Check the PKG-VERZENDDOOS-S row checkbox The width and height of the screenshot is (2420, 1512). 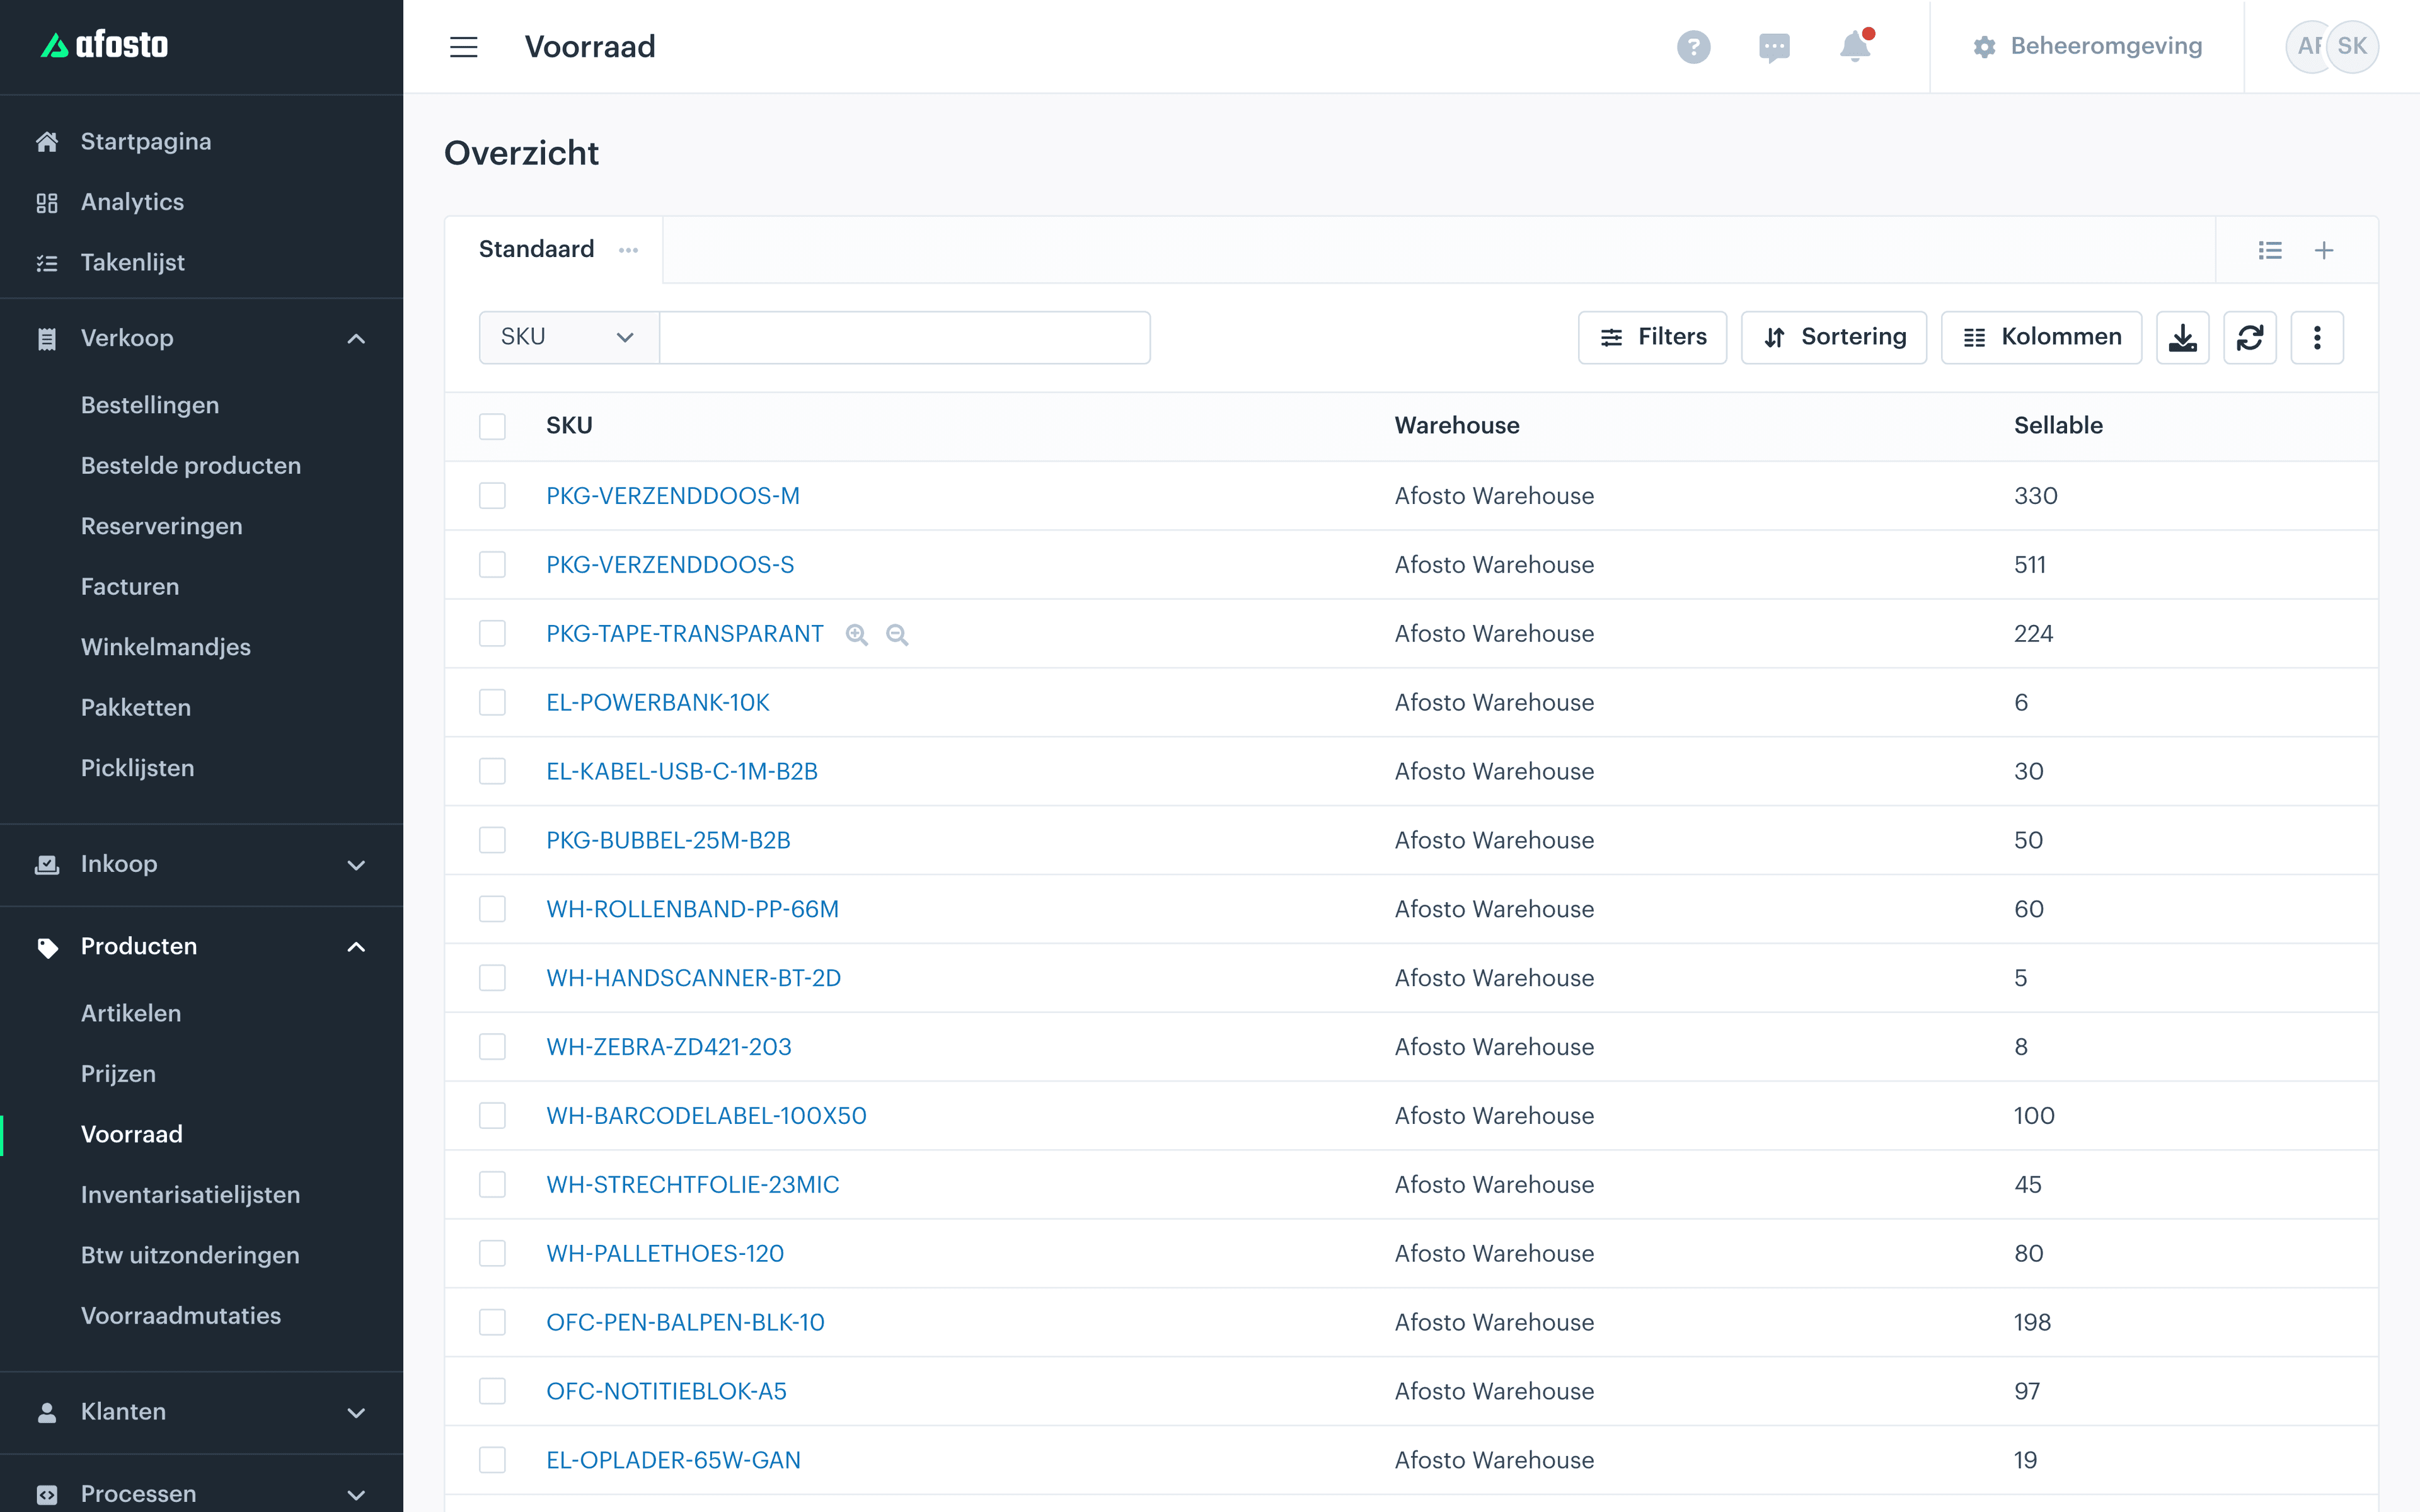(x=492, y=565)
